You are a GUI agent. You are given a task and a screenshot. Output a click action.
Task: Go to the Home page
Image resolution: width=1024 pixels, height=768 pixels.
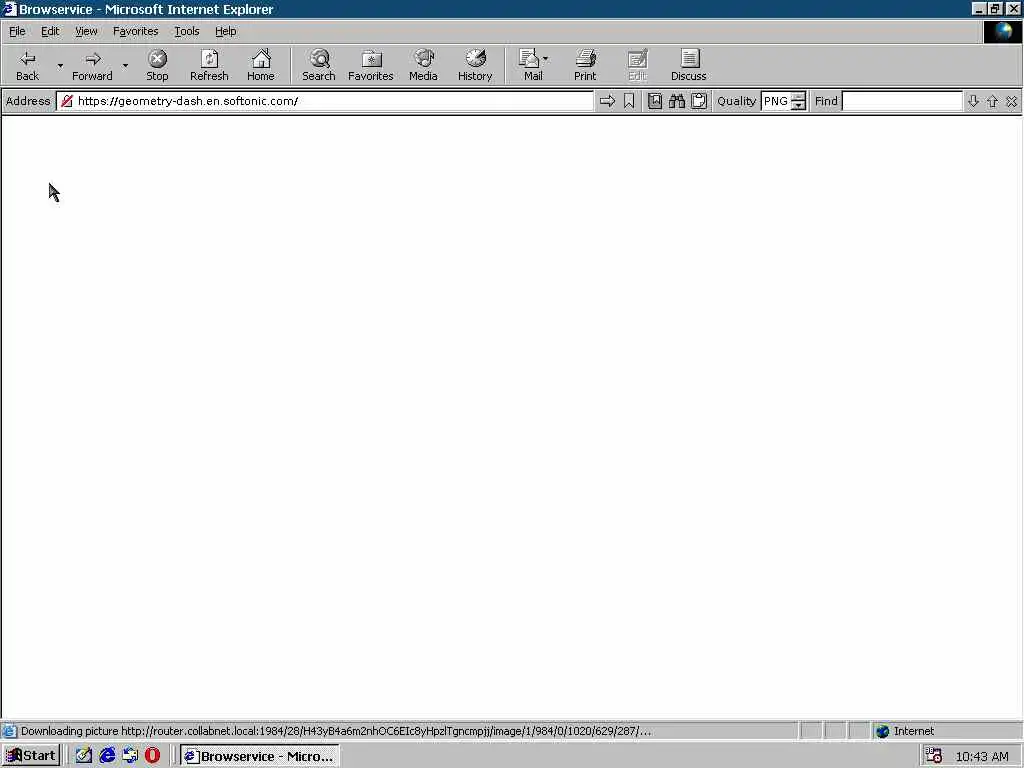(261, 65)
